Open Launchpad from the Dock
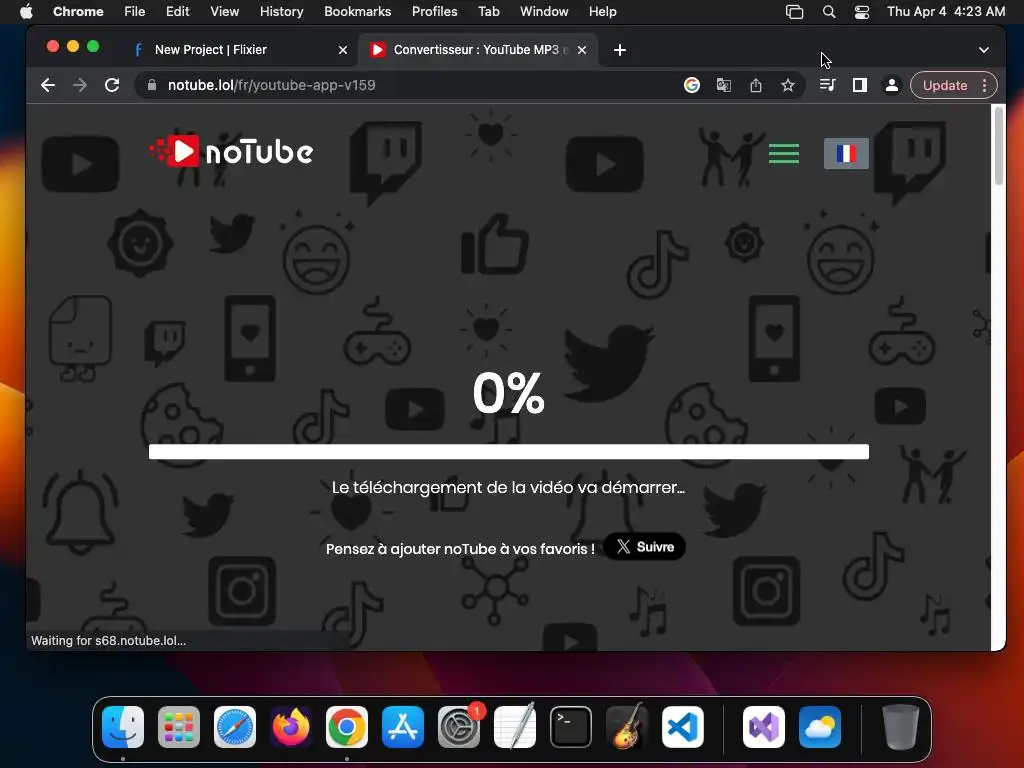Screen dimensions: 1024x768 [179, 727]
